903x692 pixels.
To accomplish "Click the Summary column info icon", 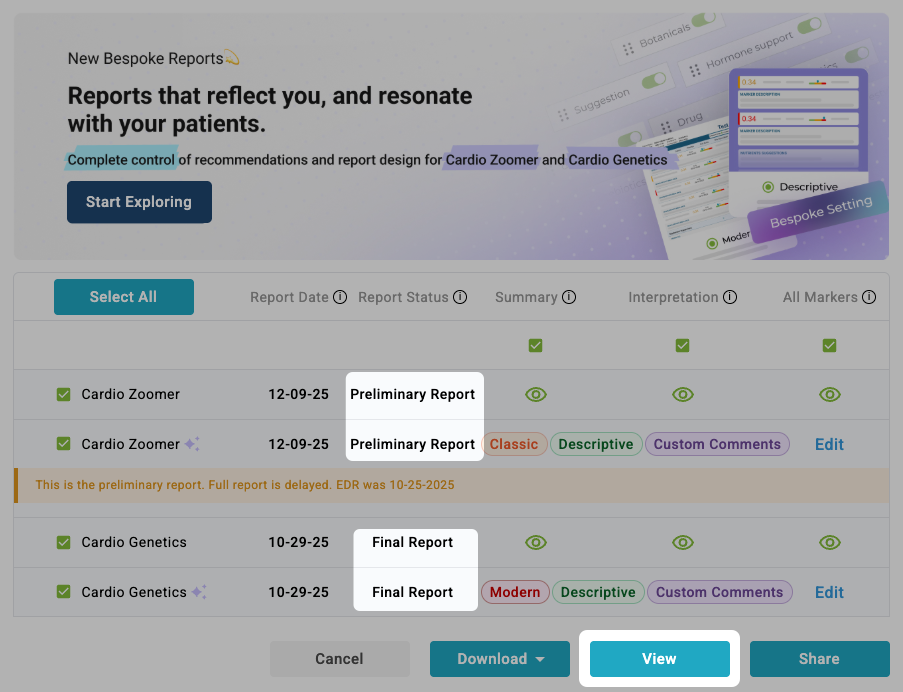I will [569, 297].
